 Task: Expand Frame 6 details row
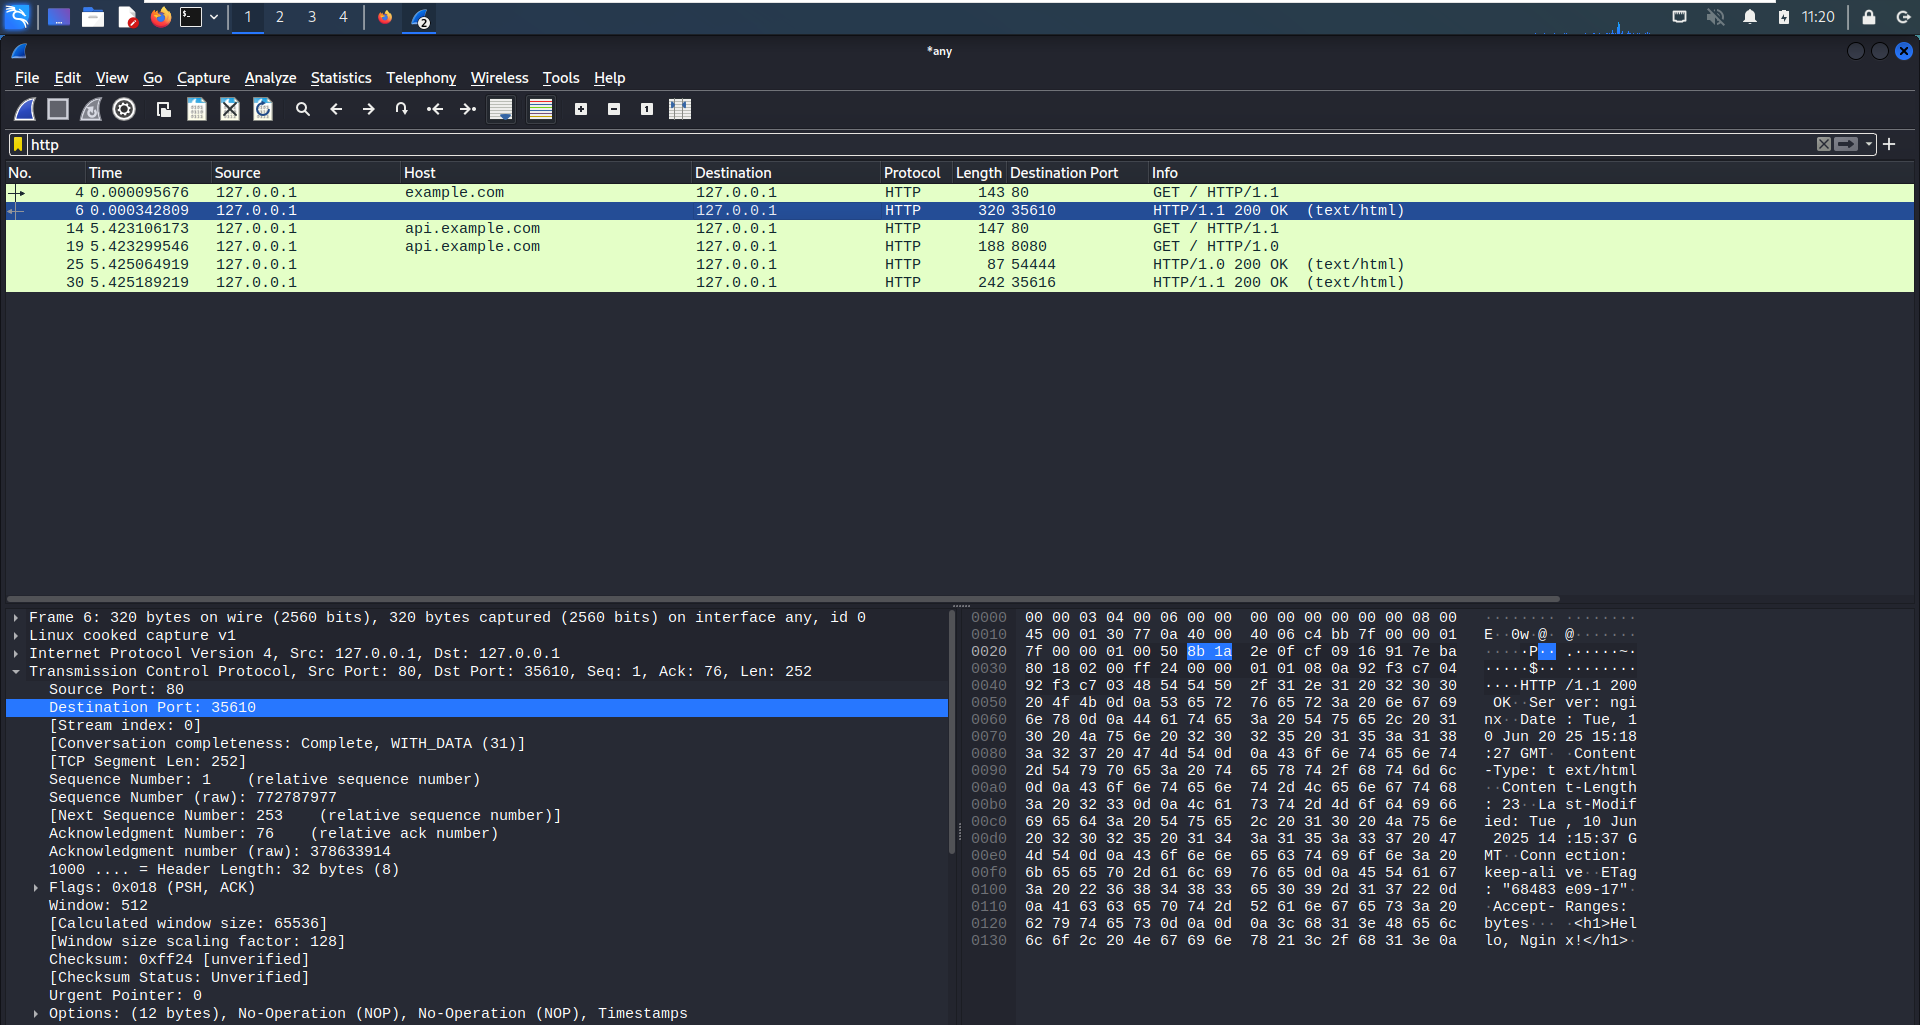16,618
